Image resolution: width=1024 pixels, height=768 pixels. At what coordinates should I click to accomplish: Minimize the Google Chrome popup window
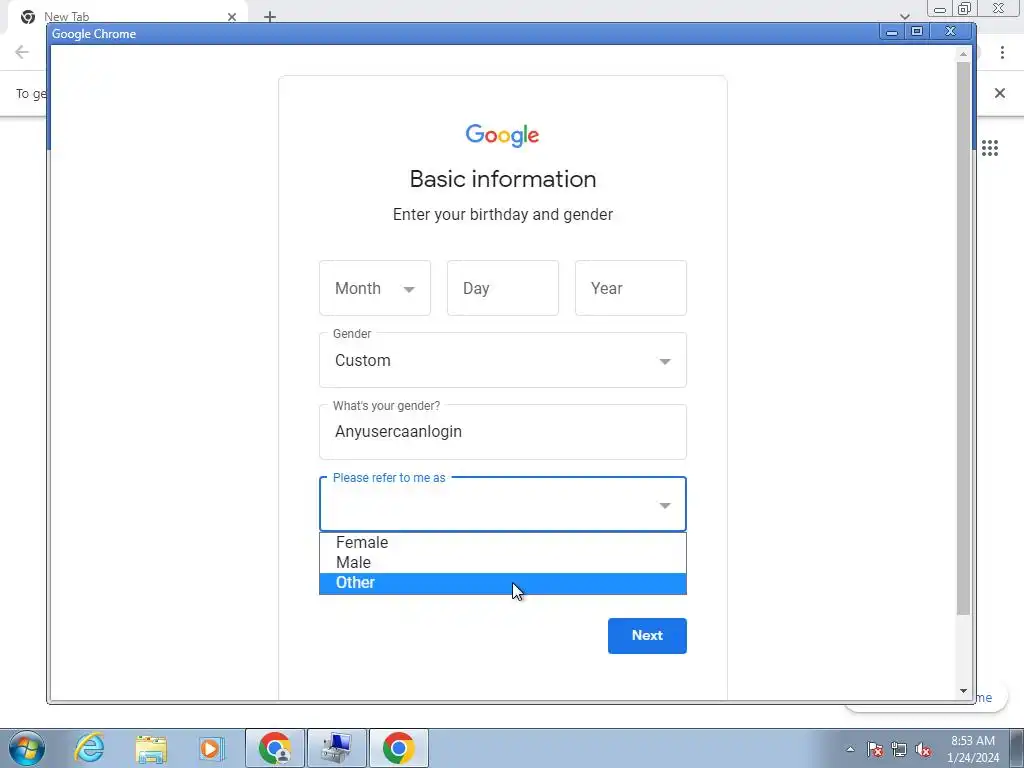891,31
